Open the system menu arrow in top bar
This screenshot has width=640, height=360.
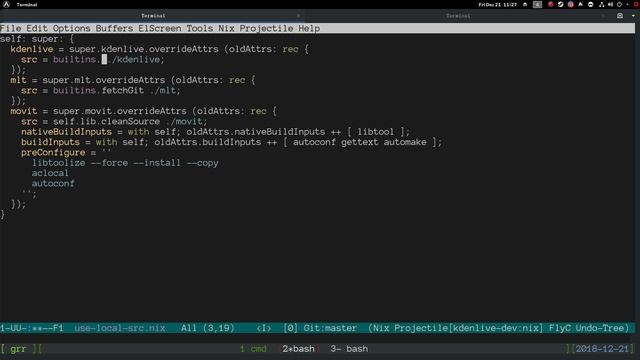pos(627,4)
